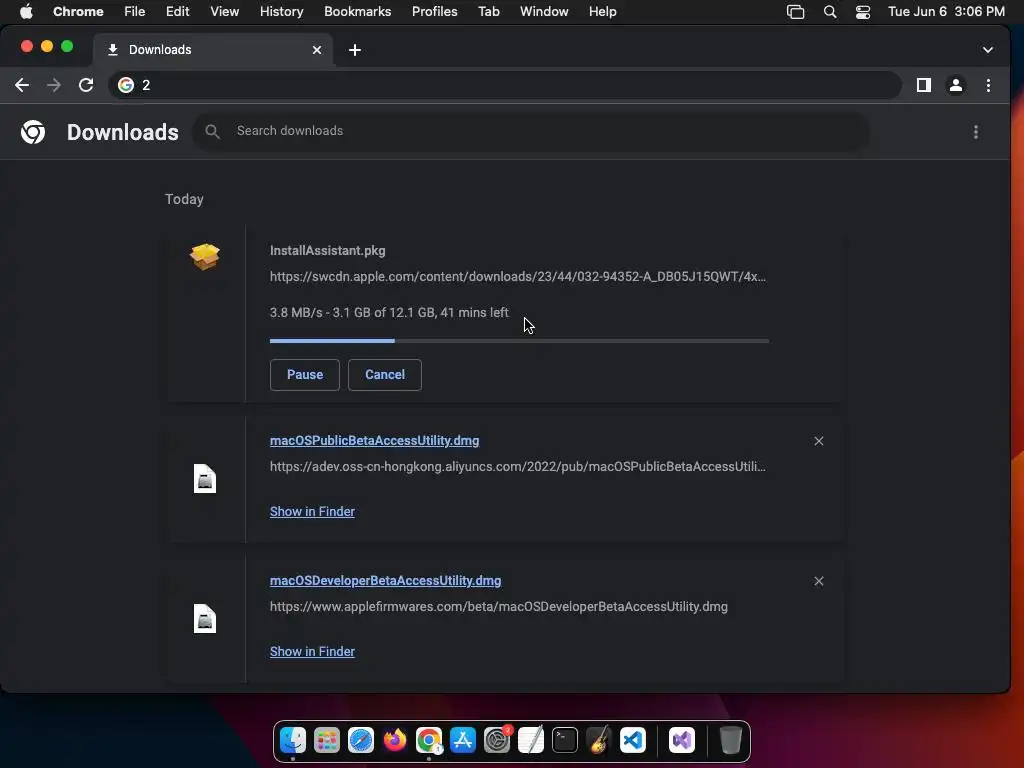The image size is (1024, 768).
Task: Open the View menu
Action: (x=224, y=12)
